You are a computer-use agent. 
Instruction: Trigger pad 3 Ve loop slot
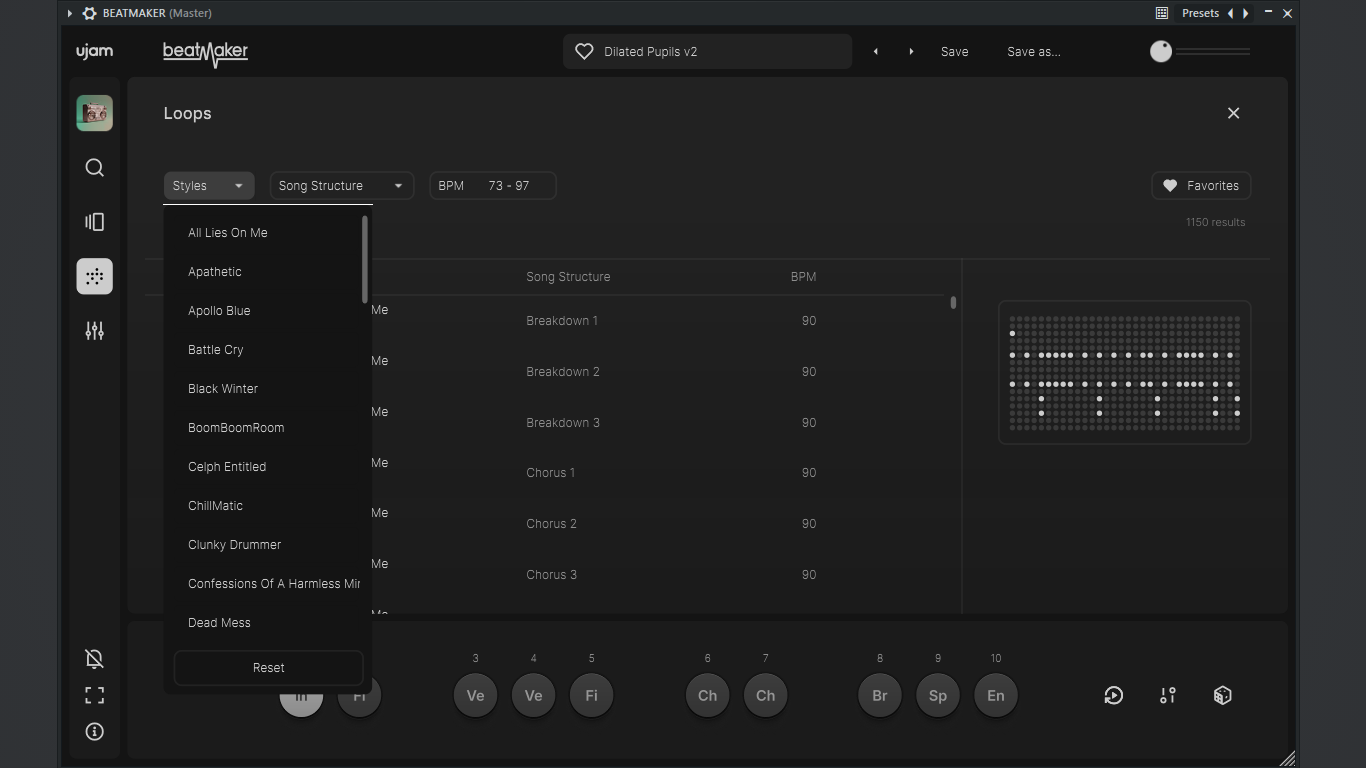(x=475, y=696)
